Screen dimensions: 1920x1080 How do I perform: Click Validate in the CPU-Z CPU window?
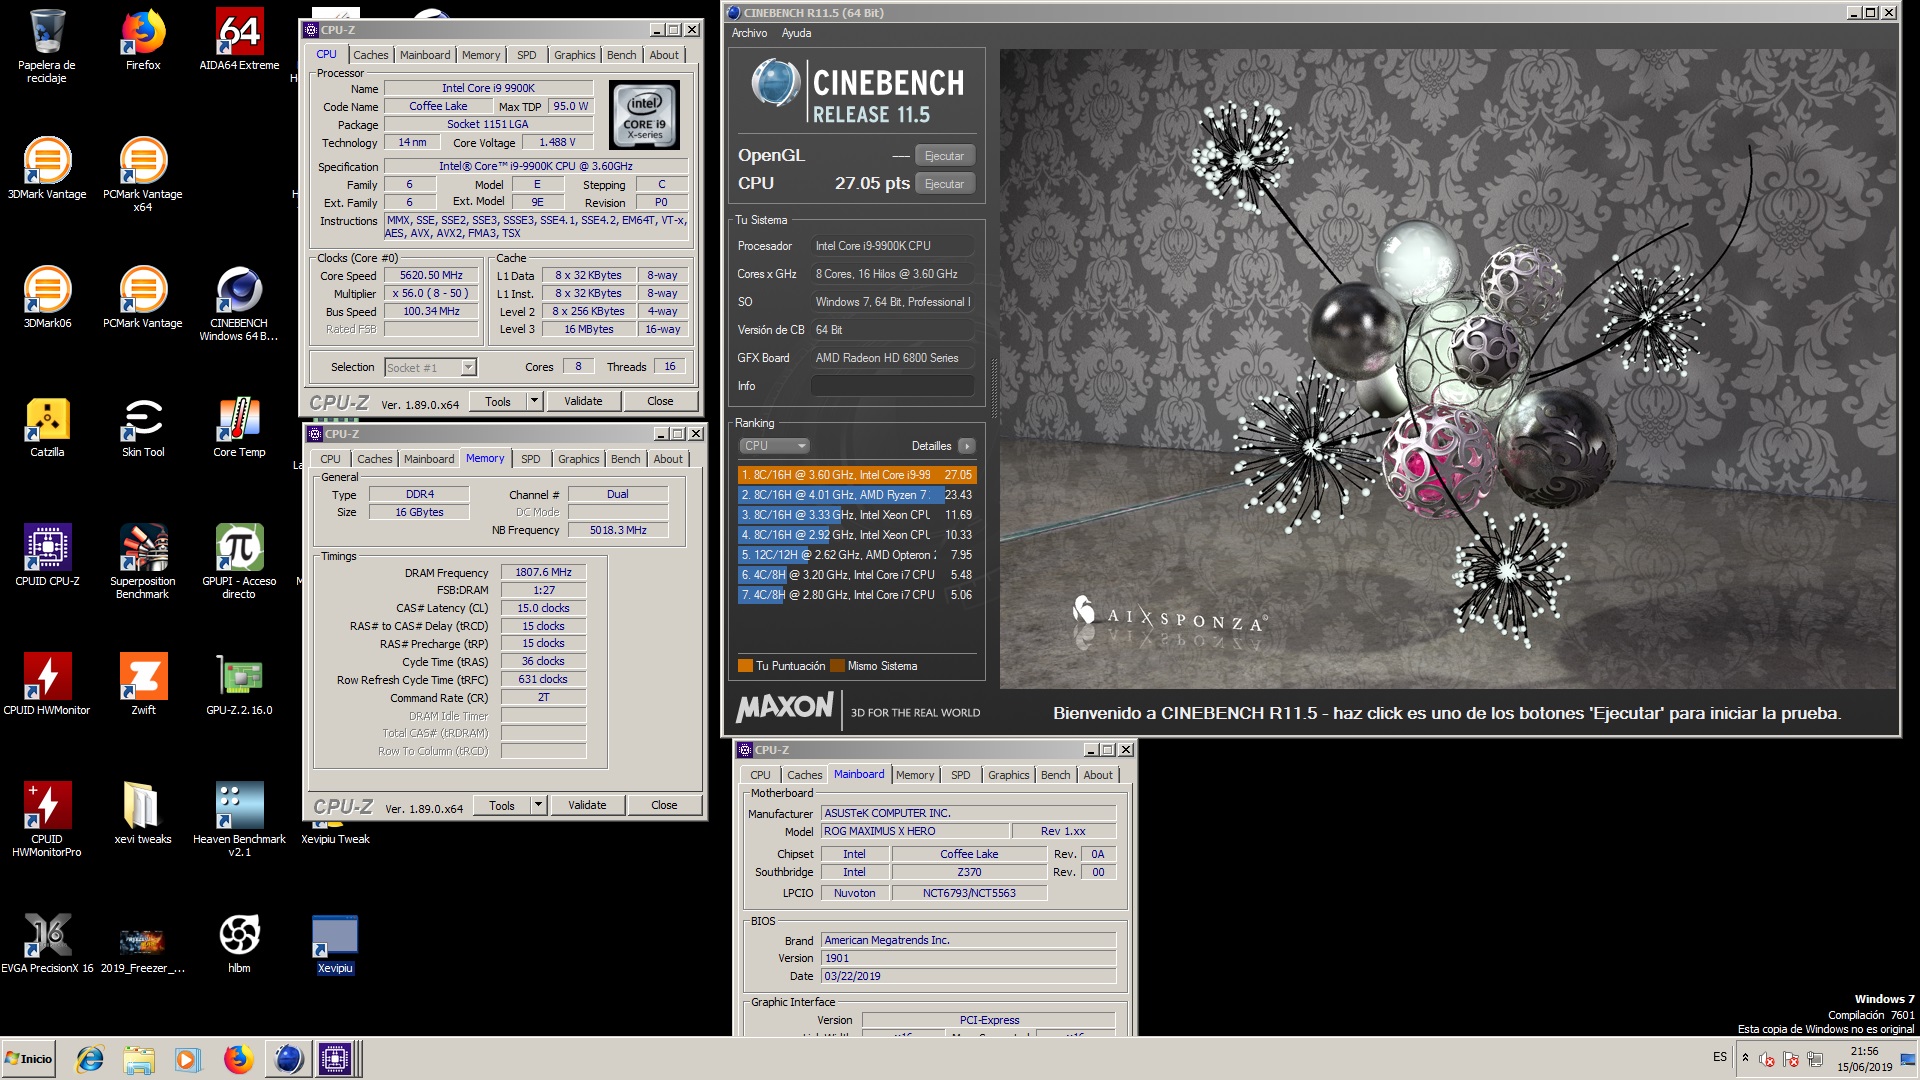click(583, 401)
